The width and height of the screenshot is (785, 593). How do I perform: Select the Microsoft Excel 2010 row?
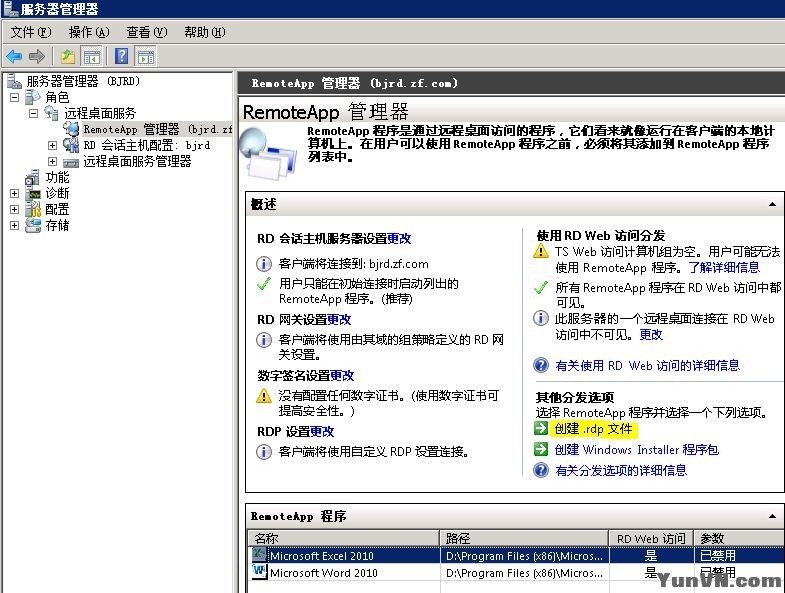coord(516,555)
